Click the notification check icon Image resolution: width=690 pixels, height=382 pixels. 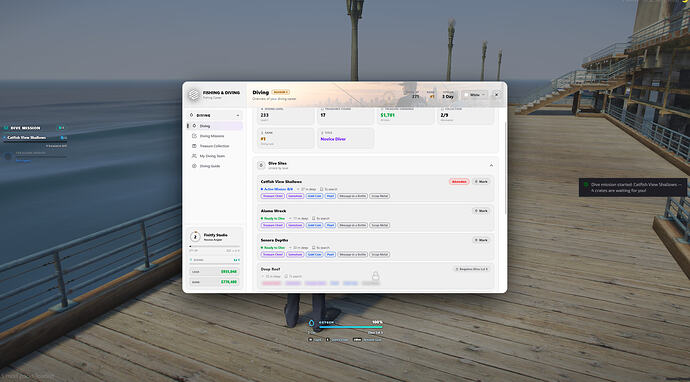tap(586, 185)
